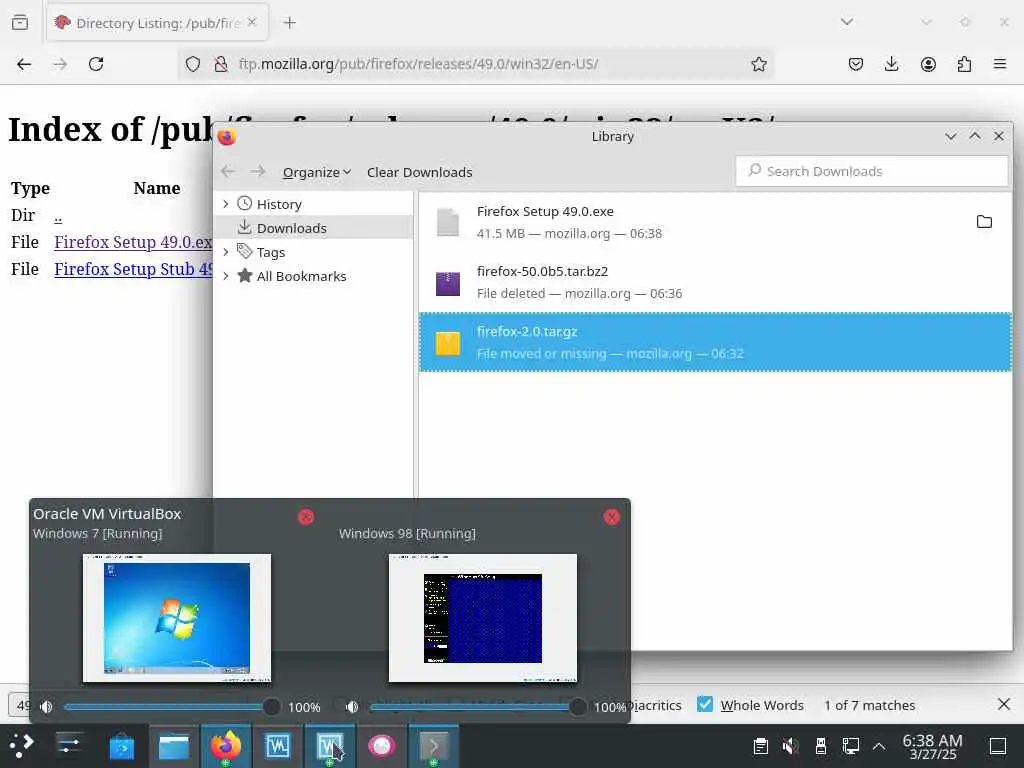Open the Firefox hamburger menu

click(1000, 64)
